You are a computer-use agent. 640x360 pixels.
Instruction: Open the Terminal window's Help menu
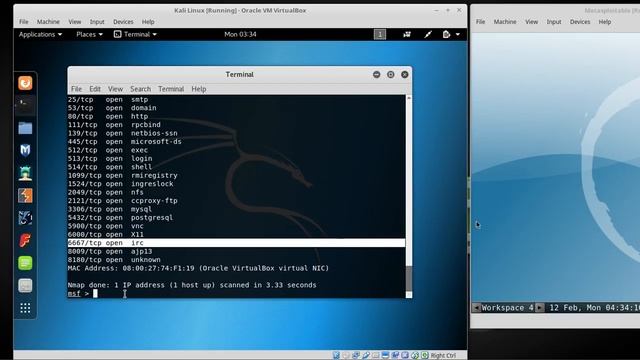pyautogui.click(x=199, y=89)
